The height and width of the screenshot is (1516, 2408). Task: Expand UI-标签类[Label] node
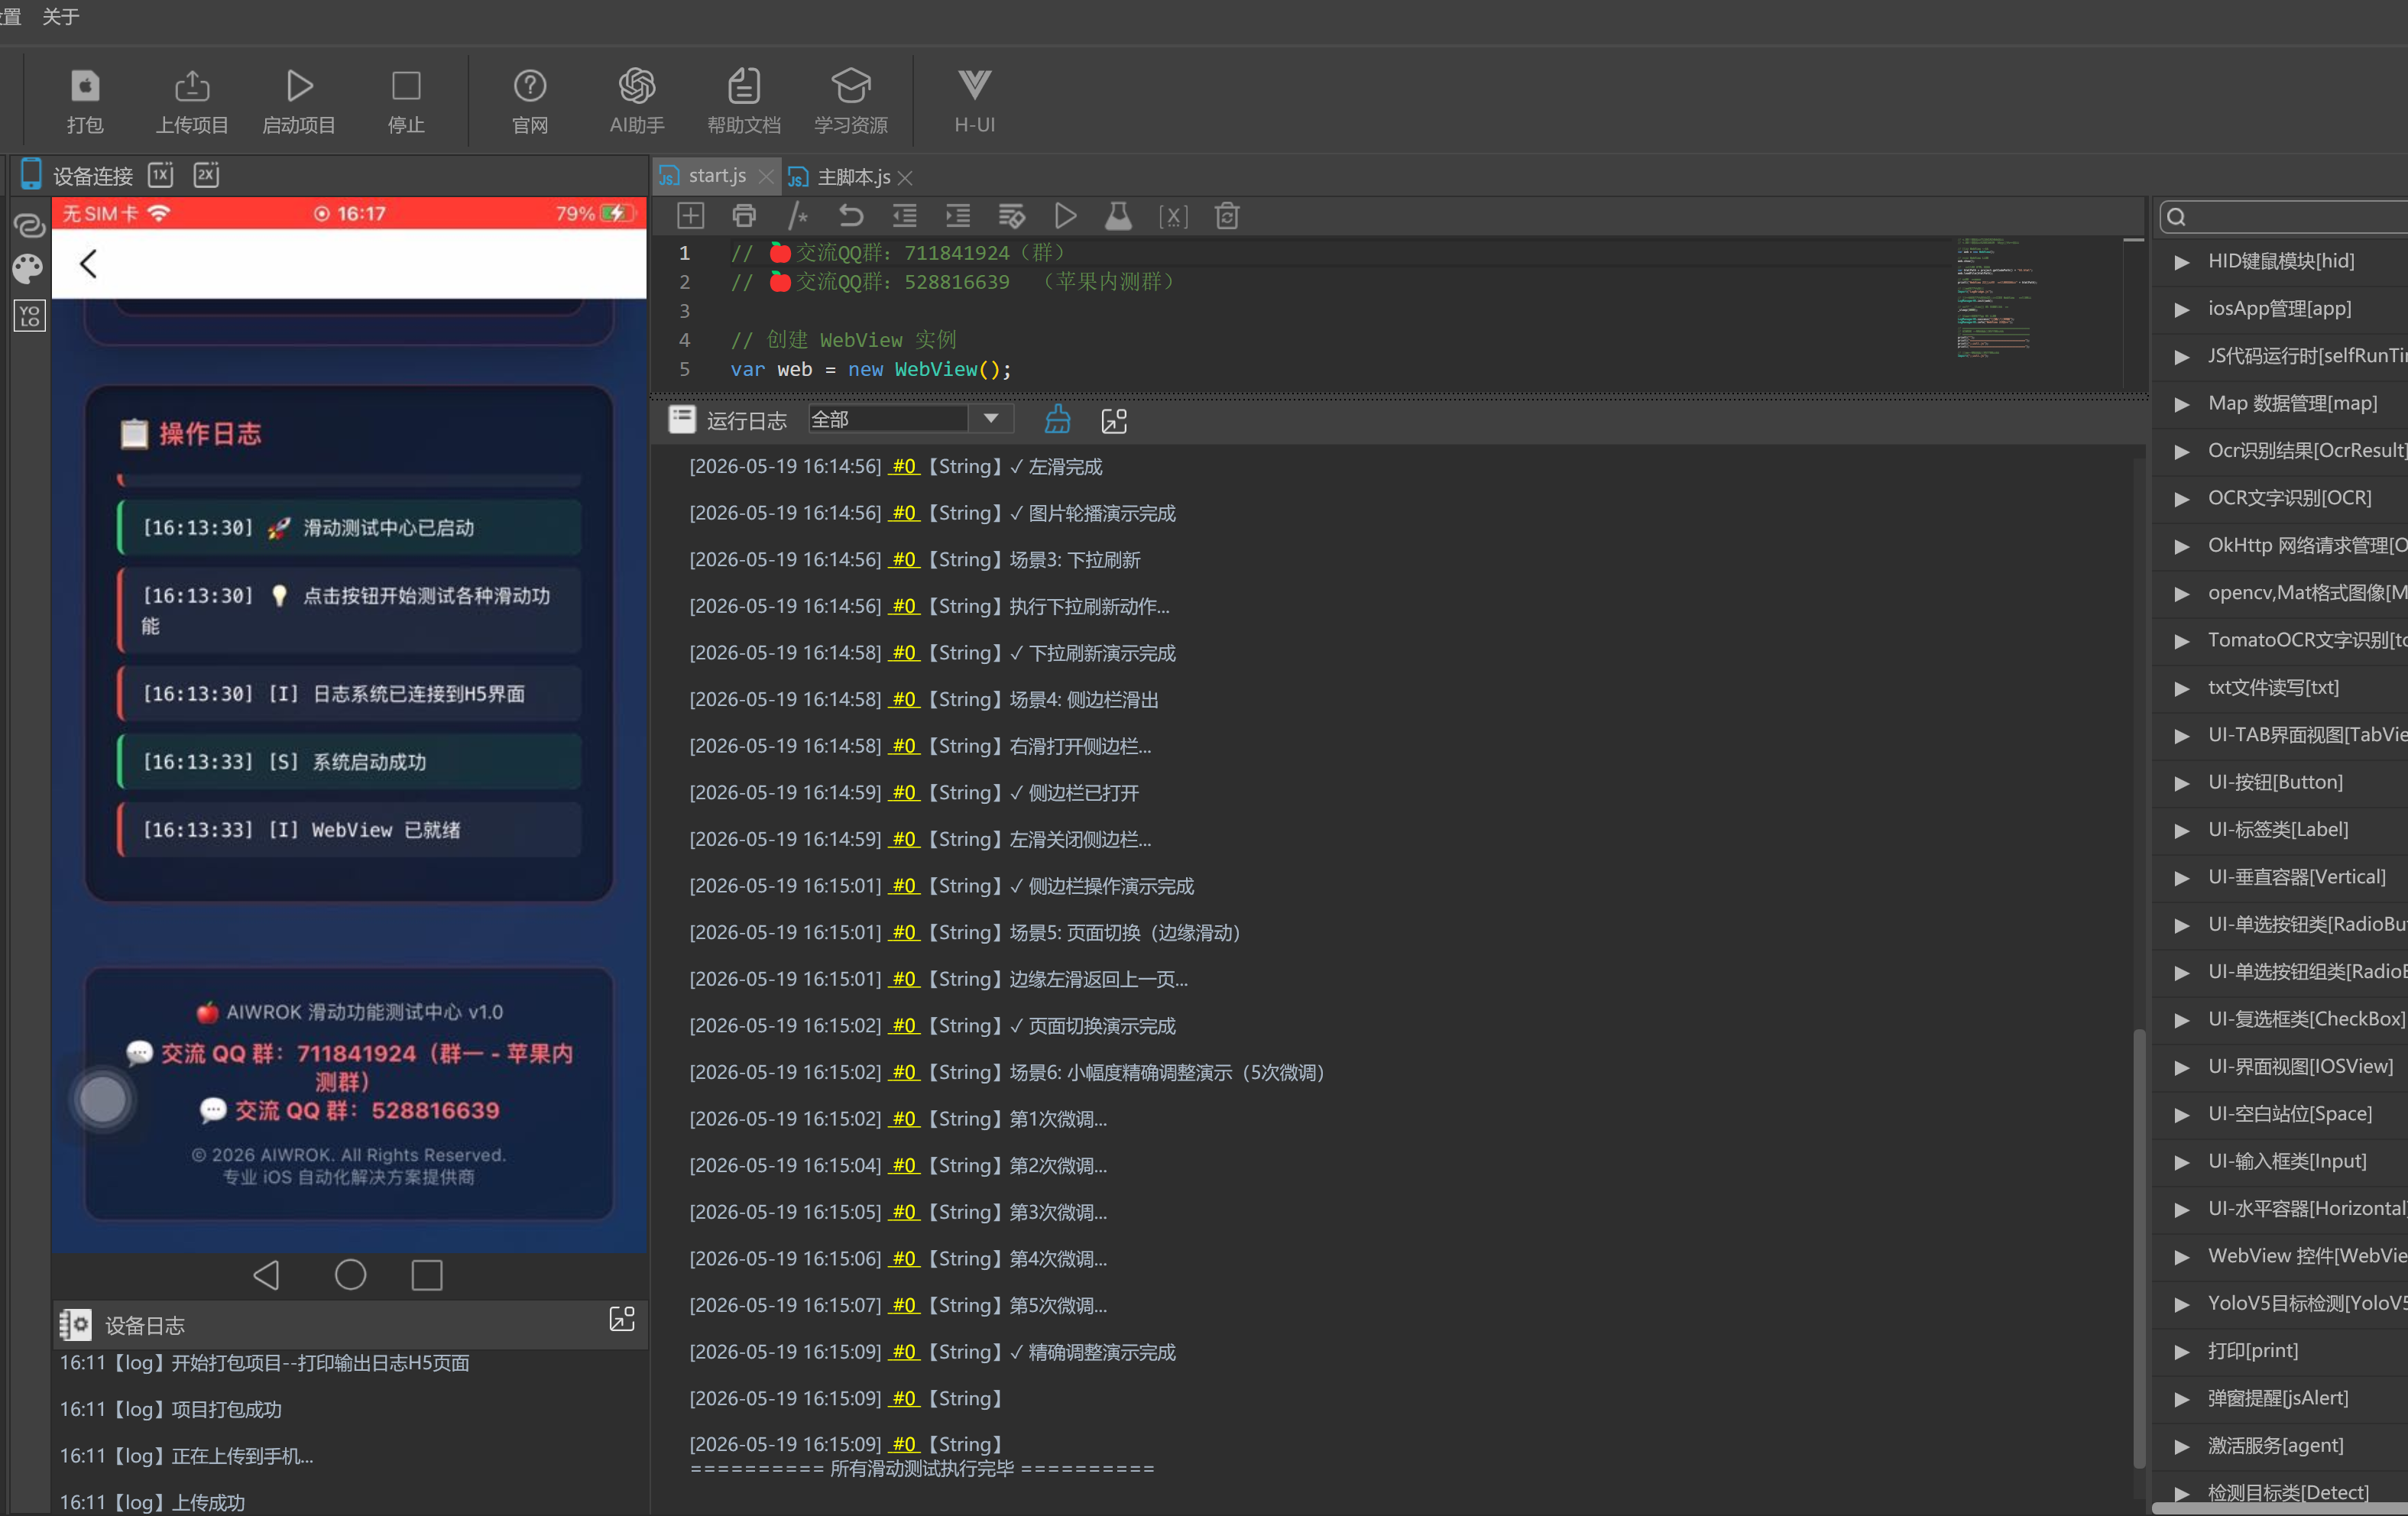click(2183, 830)
